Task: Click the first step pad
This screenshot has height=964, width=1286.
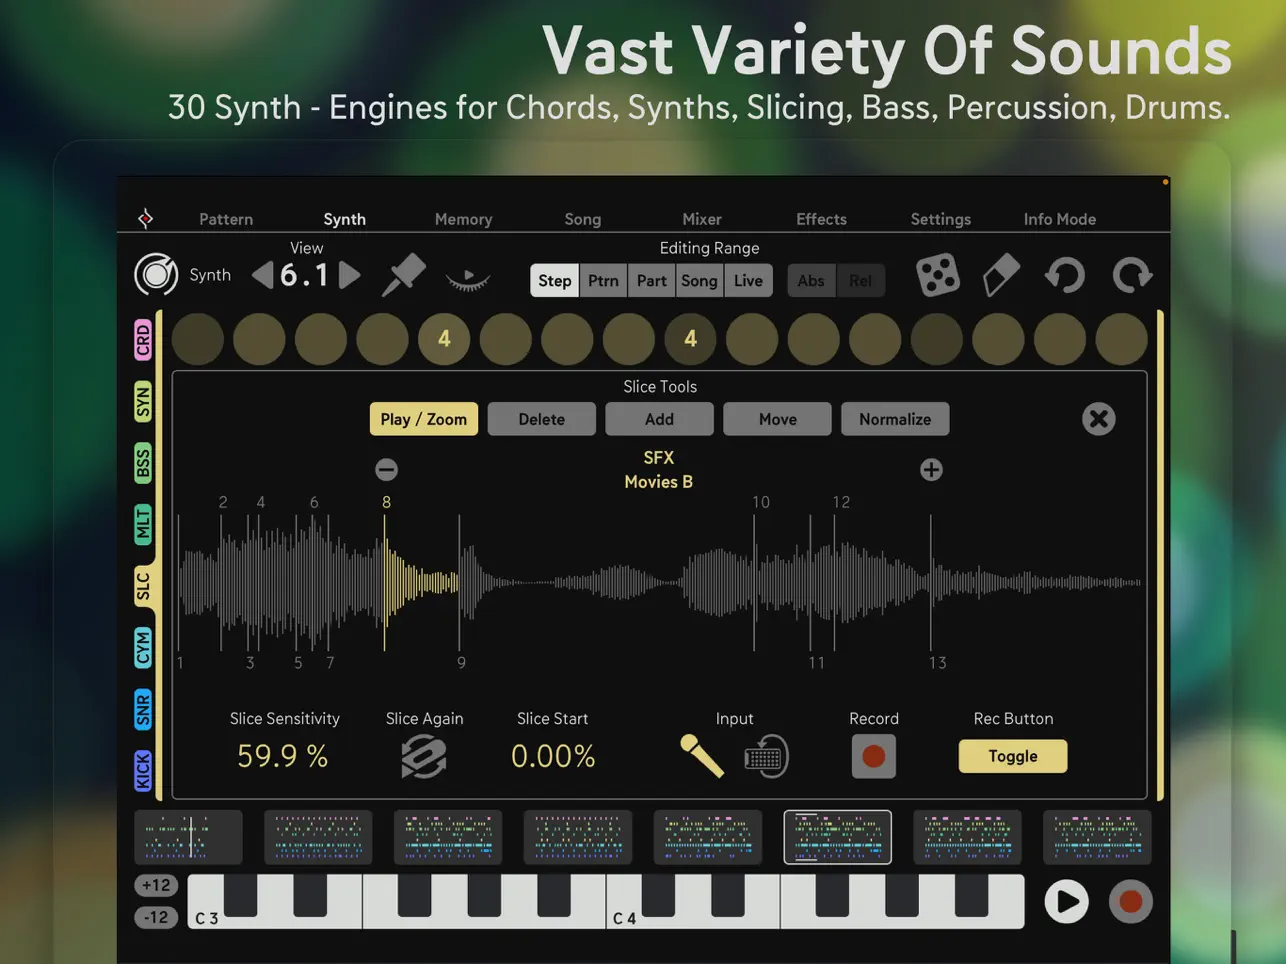Action: pyautogui.click(x=198, y=339)
